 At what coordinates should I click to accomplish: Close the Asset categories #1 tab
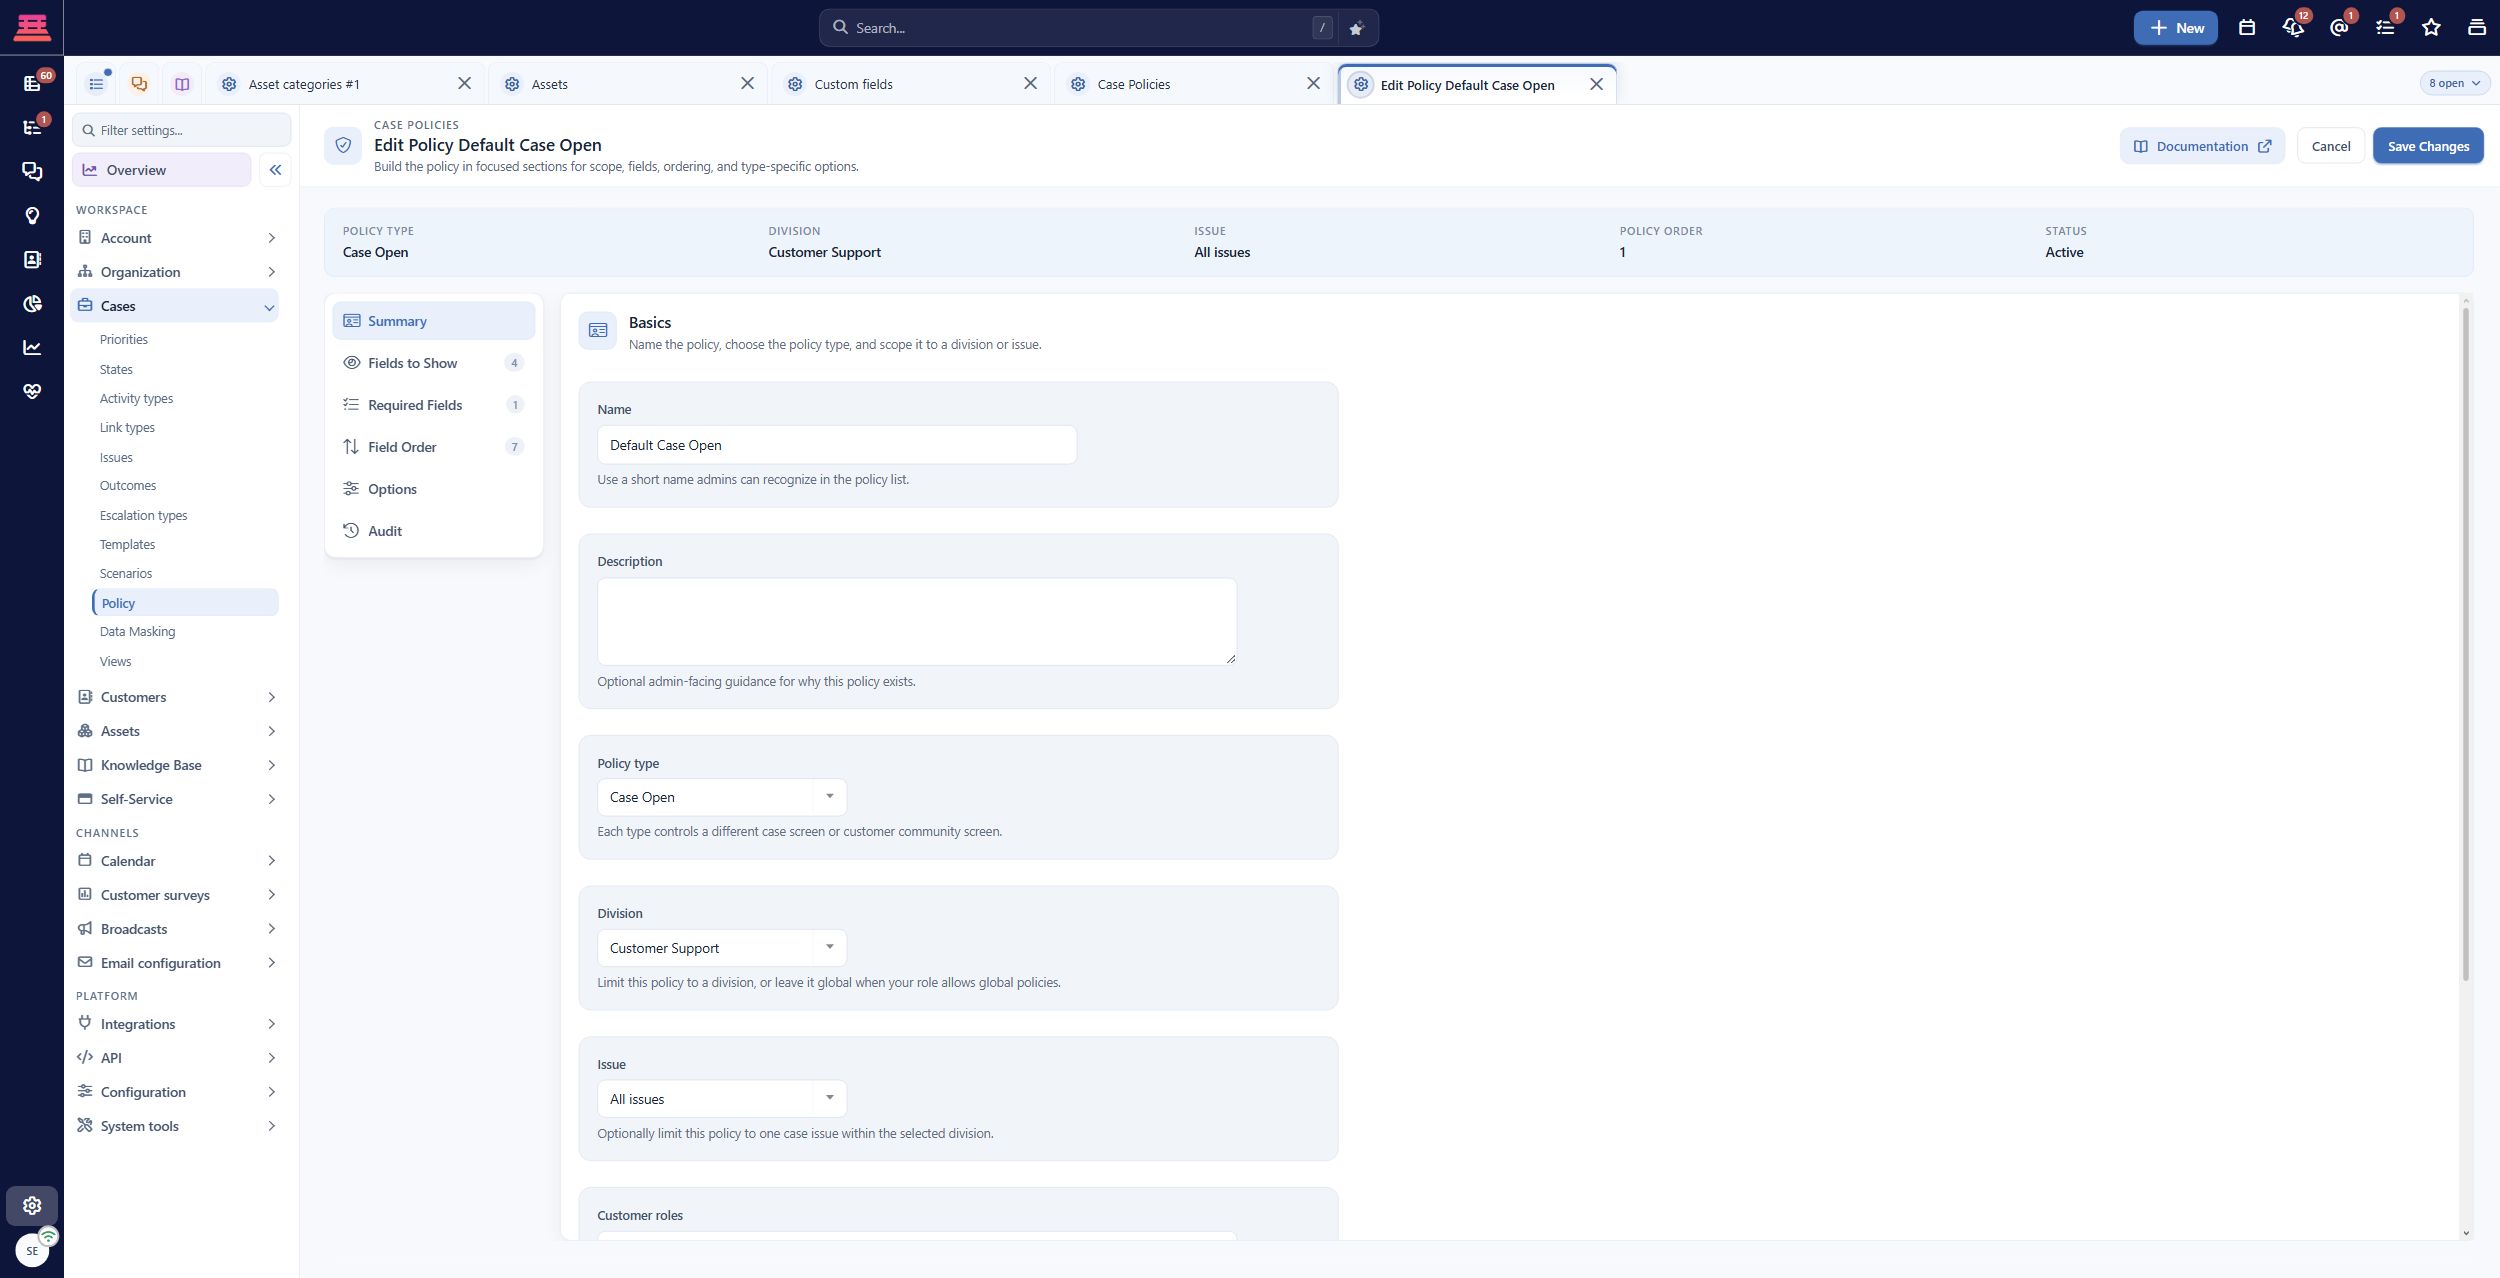pos(464,84)
